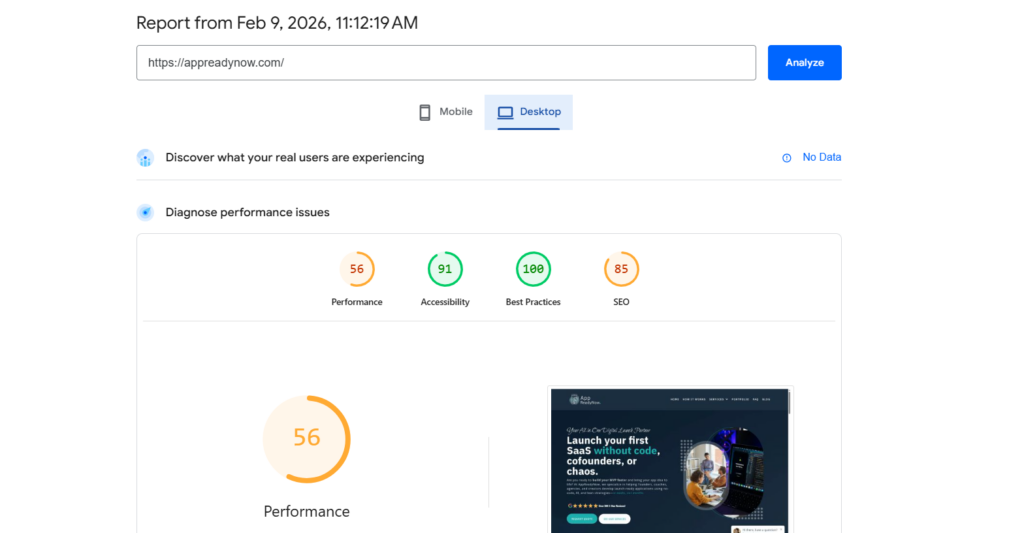Click the desktop laptop icon

click(505, 112)
